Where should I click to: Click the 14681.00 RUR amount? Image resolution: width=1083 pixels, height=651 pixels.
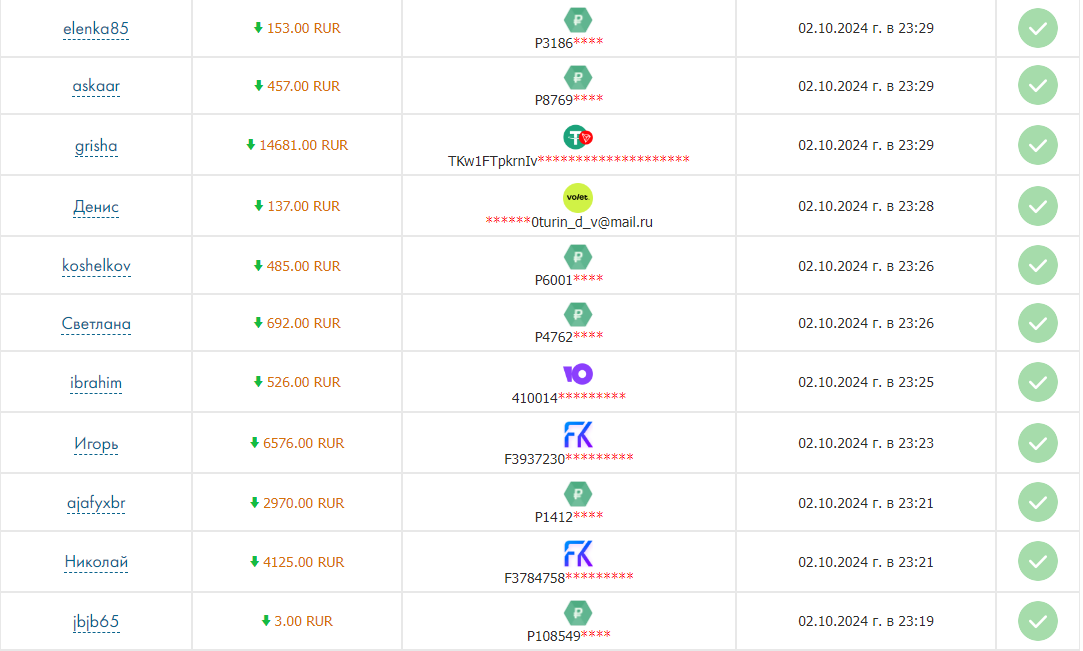pos(303,145)
